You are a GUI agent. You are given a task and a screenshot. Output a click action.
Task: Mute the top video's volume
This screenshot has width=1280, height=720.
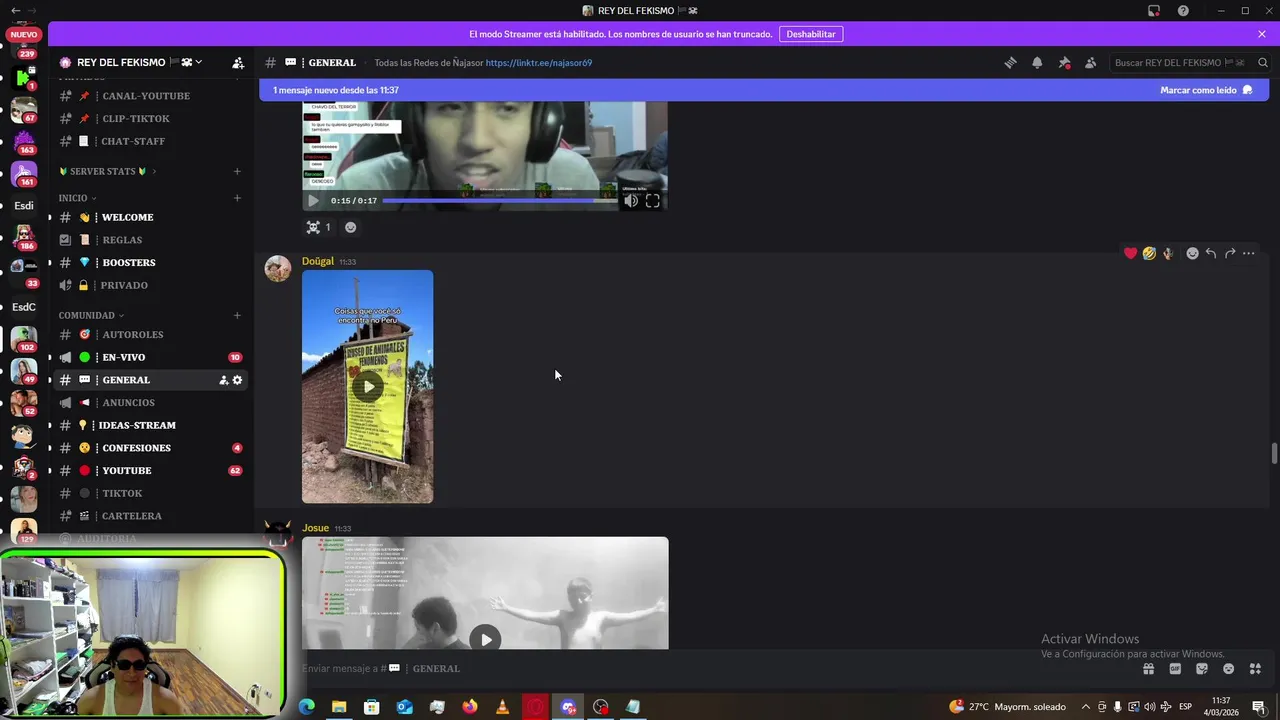[x=631, y=200]
